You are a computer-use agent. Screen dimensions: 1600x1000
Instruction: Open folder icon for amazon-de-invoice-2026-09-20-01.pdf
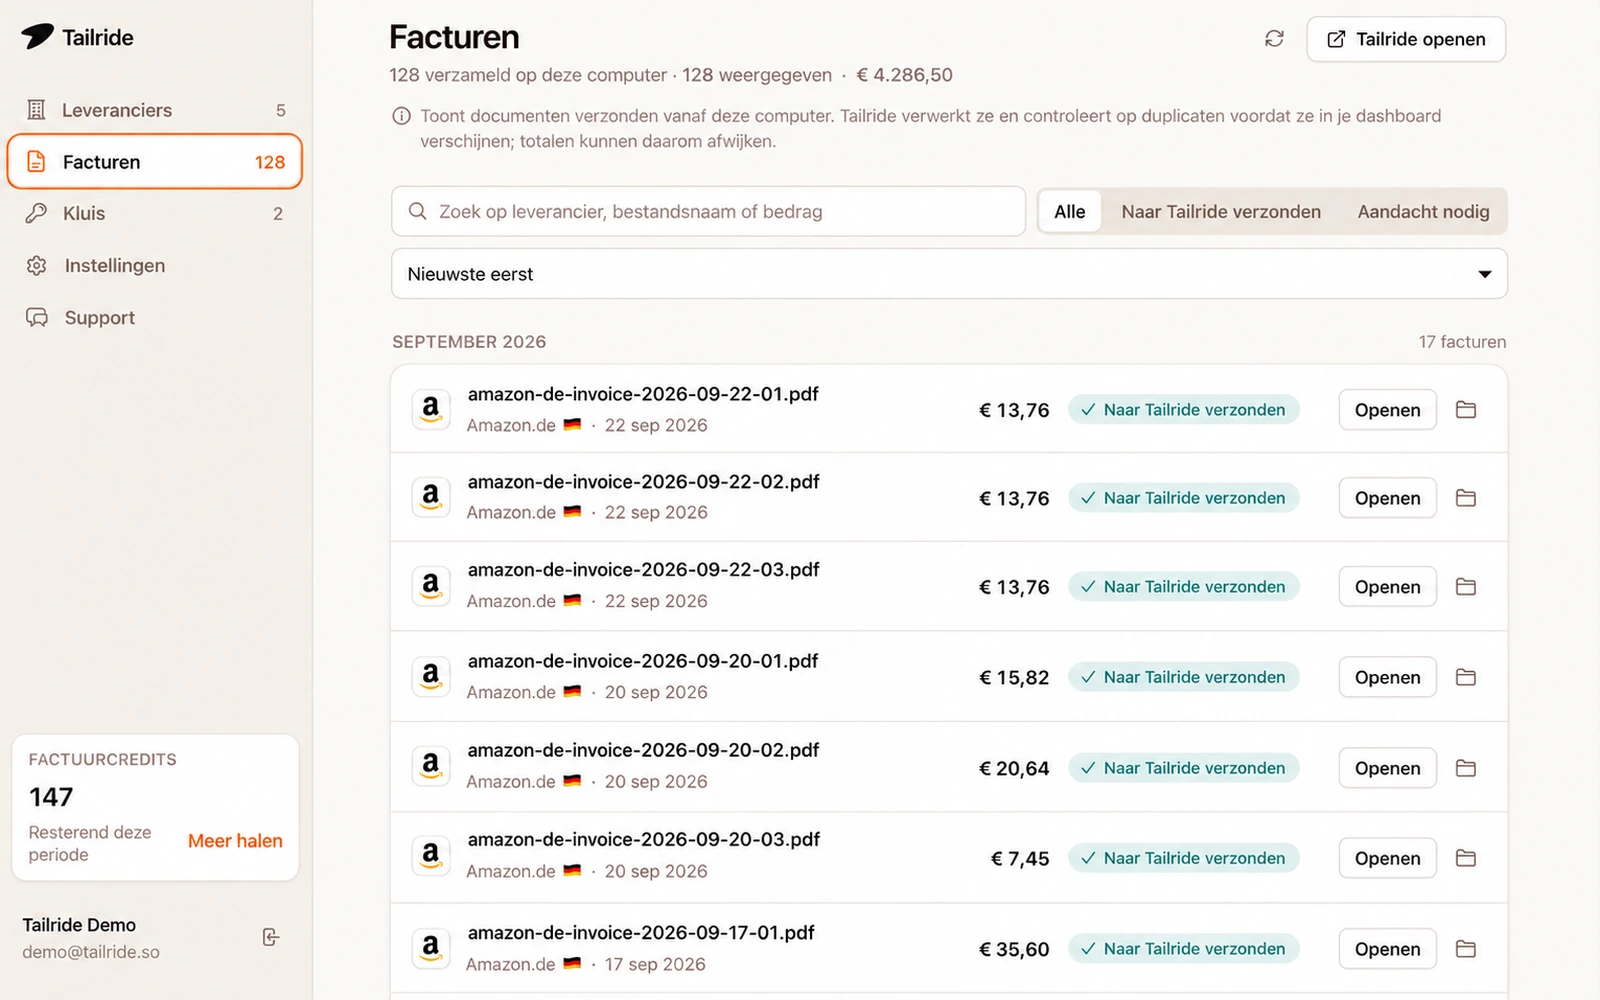coord(1466,677)
